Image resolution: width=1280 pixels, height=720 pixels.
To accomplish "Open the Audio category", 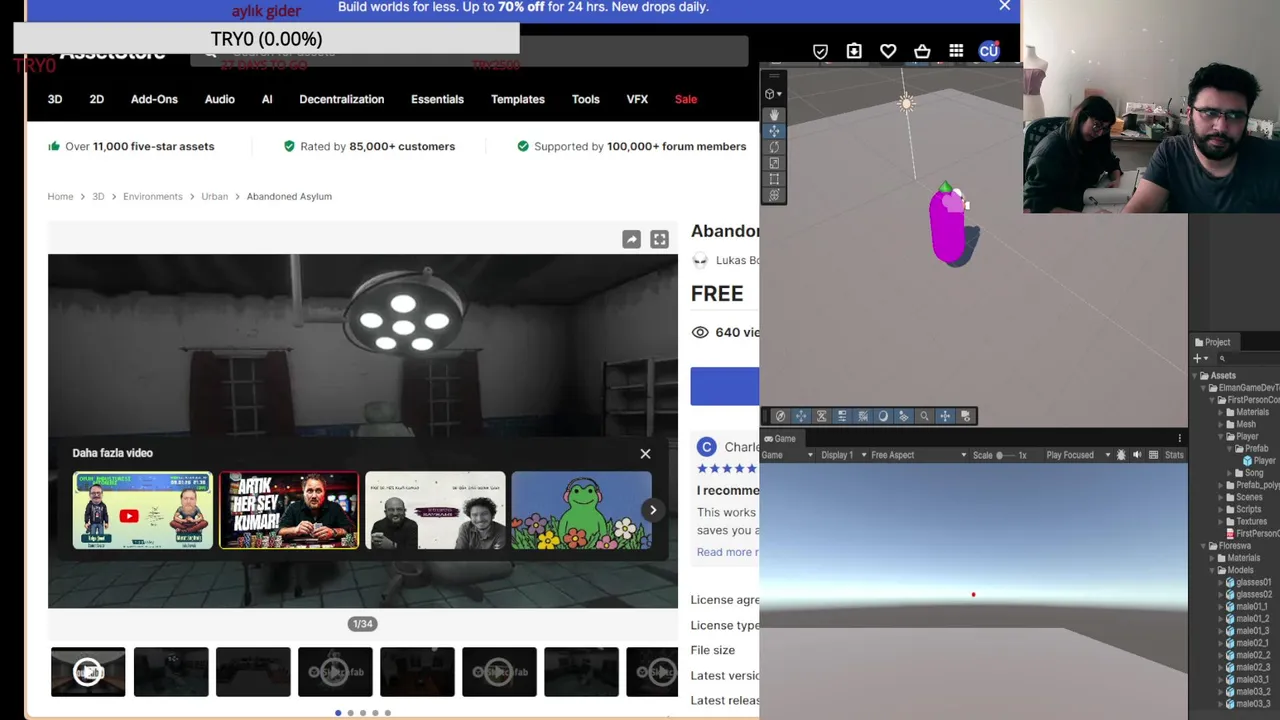I will pos(220,99).
